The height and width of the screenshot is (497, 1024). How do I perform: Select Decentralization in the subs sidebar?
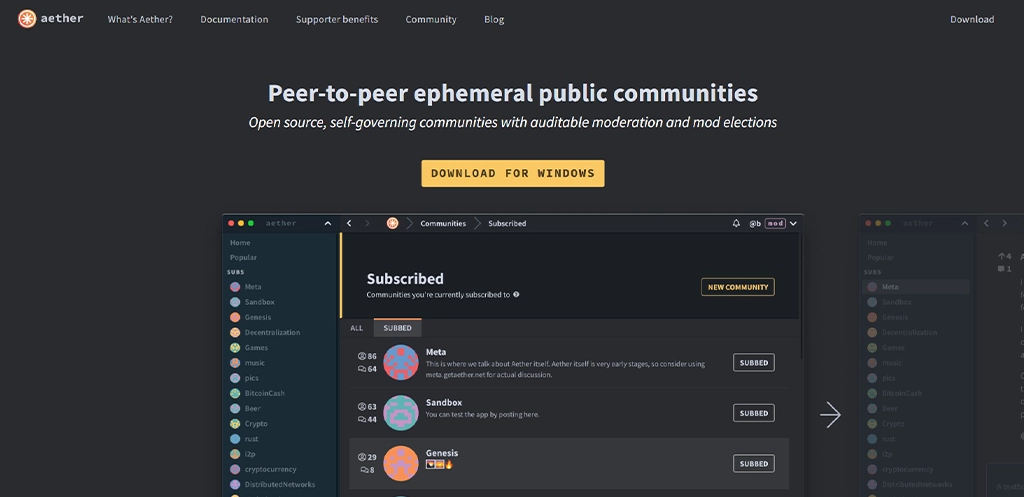coord(271,332)
